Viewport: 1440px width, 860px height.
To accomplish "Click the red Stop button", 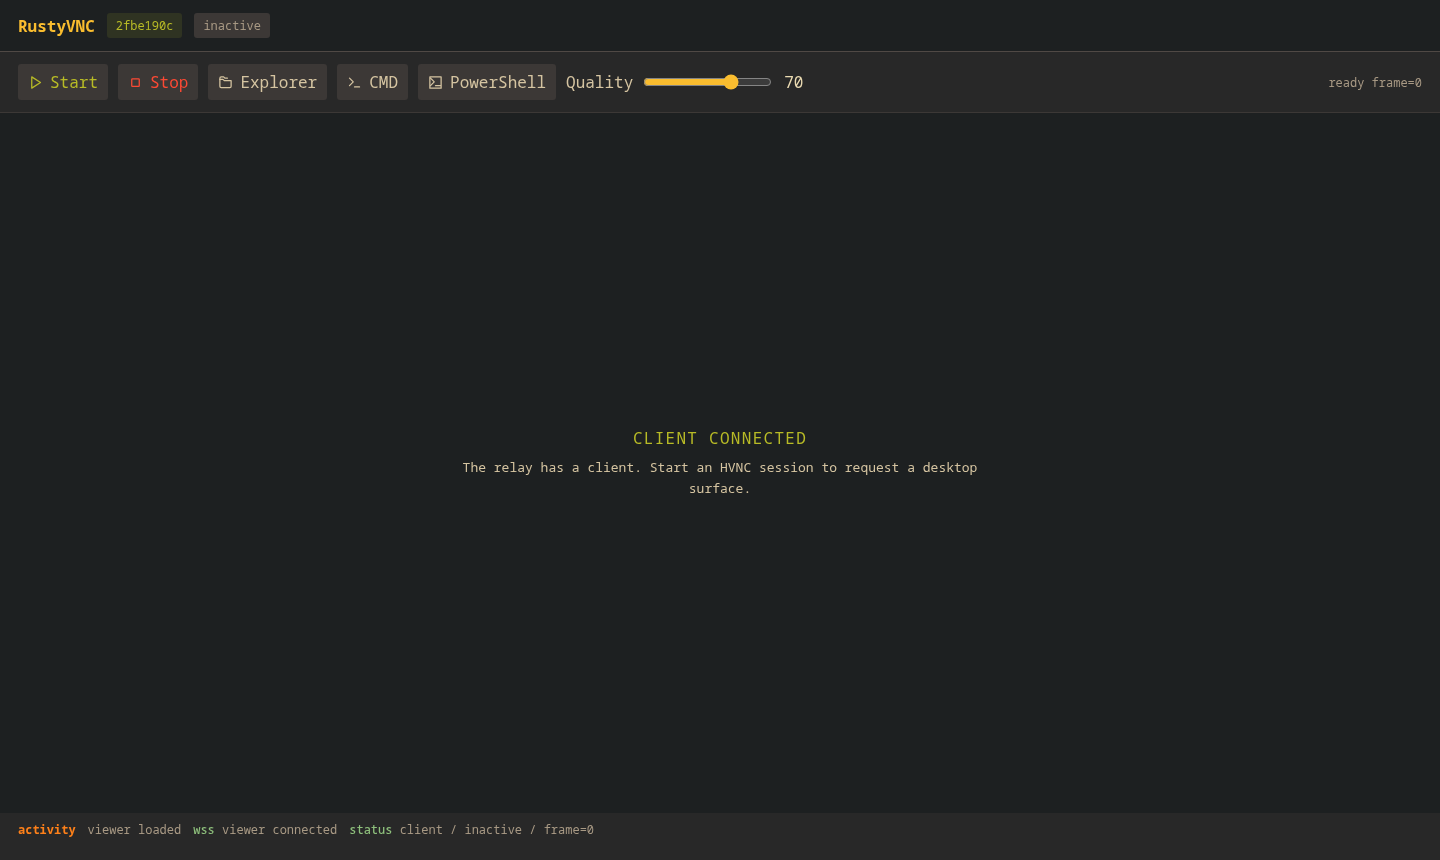I will click(158, 82).
